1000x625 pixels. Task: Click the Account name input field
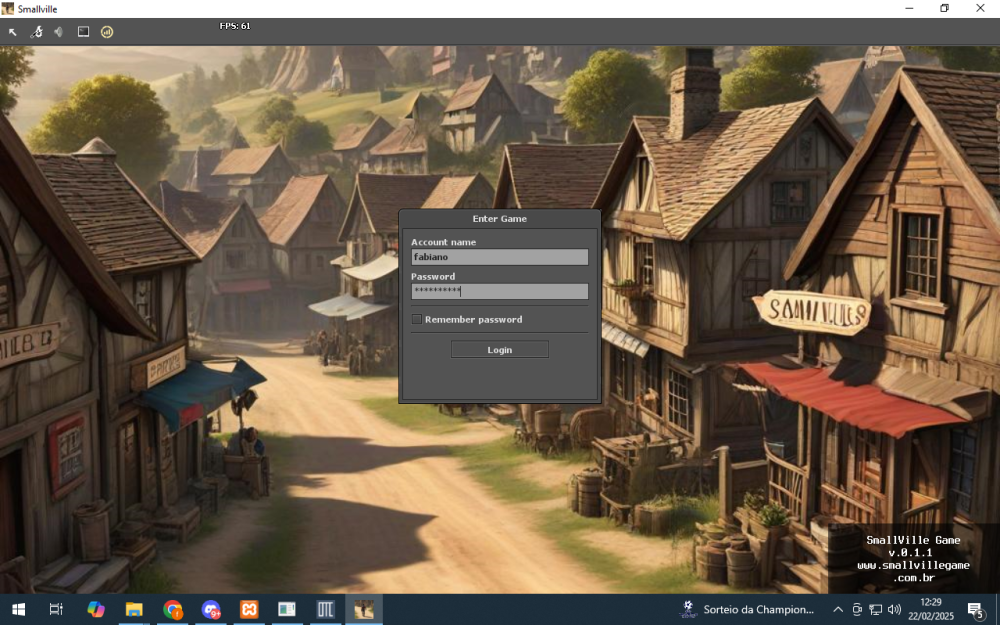pos(499,257)
